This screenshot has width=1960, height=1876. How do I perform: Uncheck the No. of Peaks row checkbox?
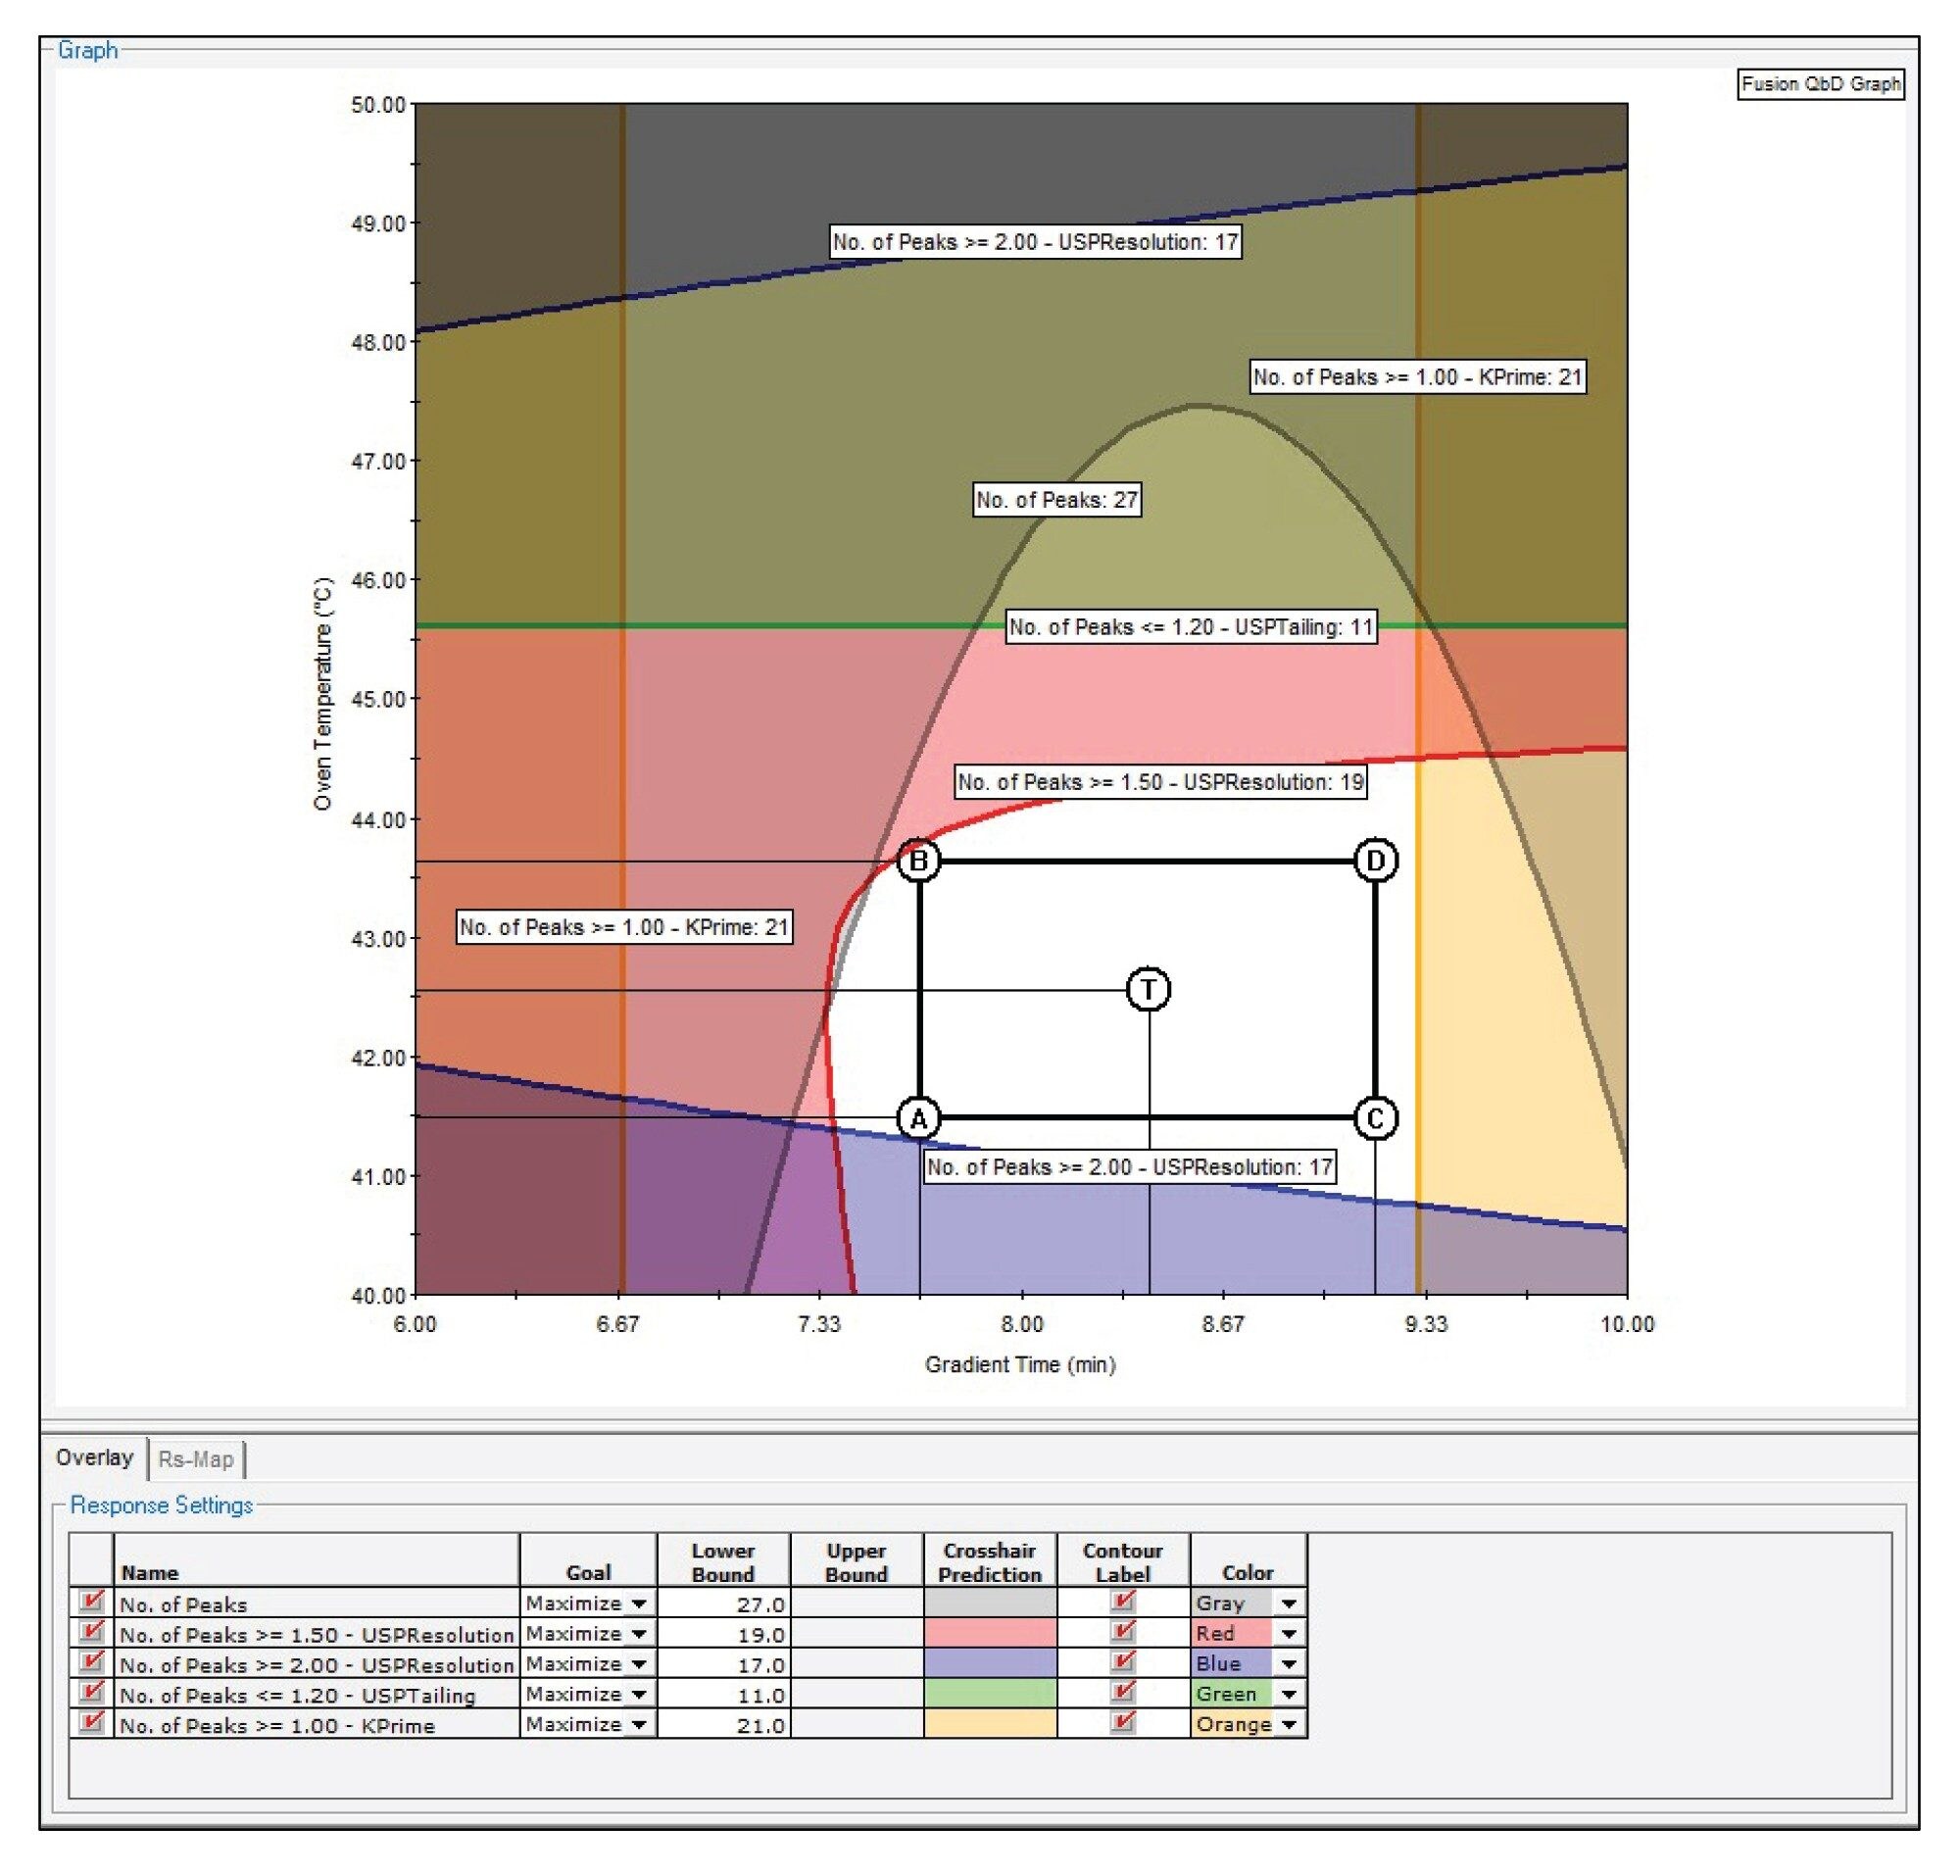tap(91, 1602)
